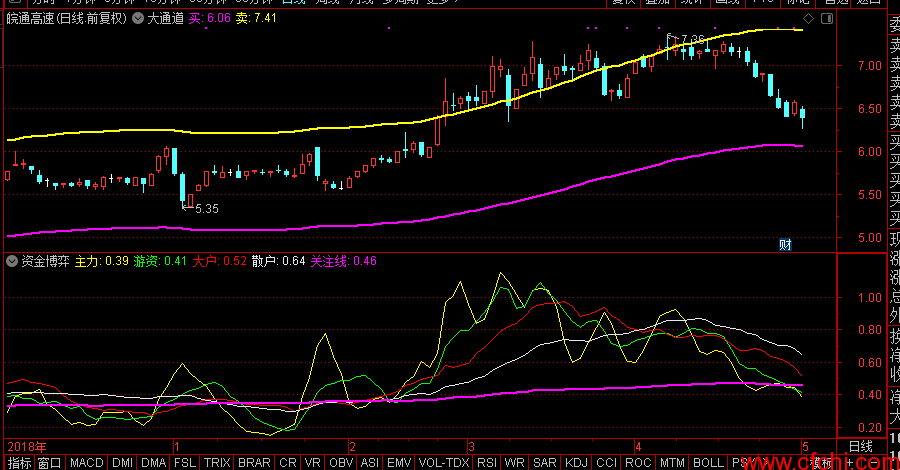The width and height of the screenshot is (900, 470).
Task: Click the 游资: 0.41 readout
Action: [160, 261]
